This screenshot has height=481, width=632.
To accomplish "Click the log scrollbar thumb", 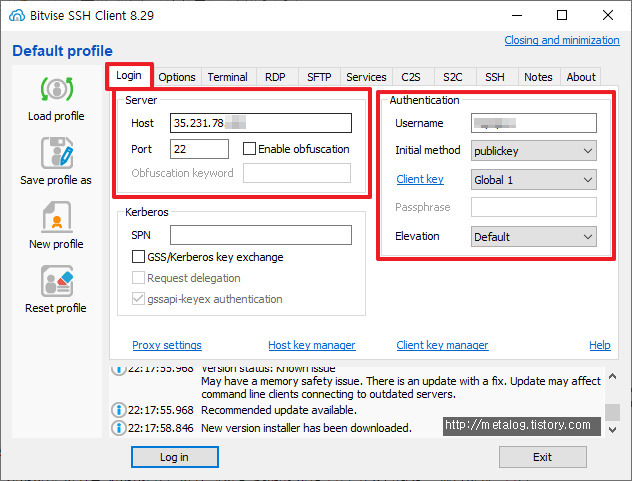I will point(613,412).
